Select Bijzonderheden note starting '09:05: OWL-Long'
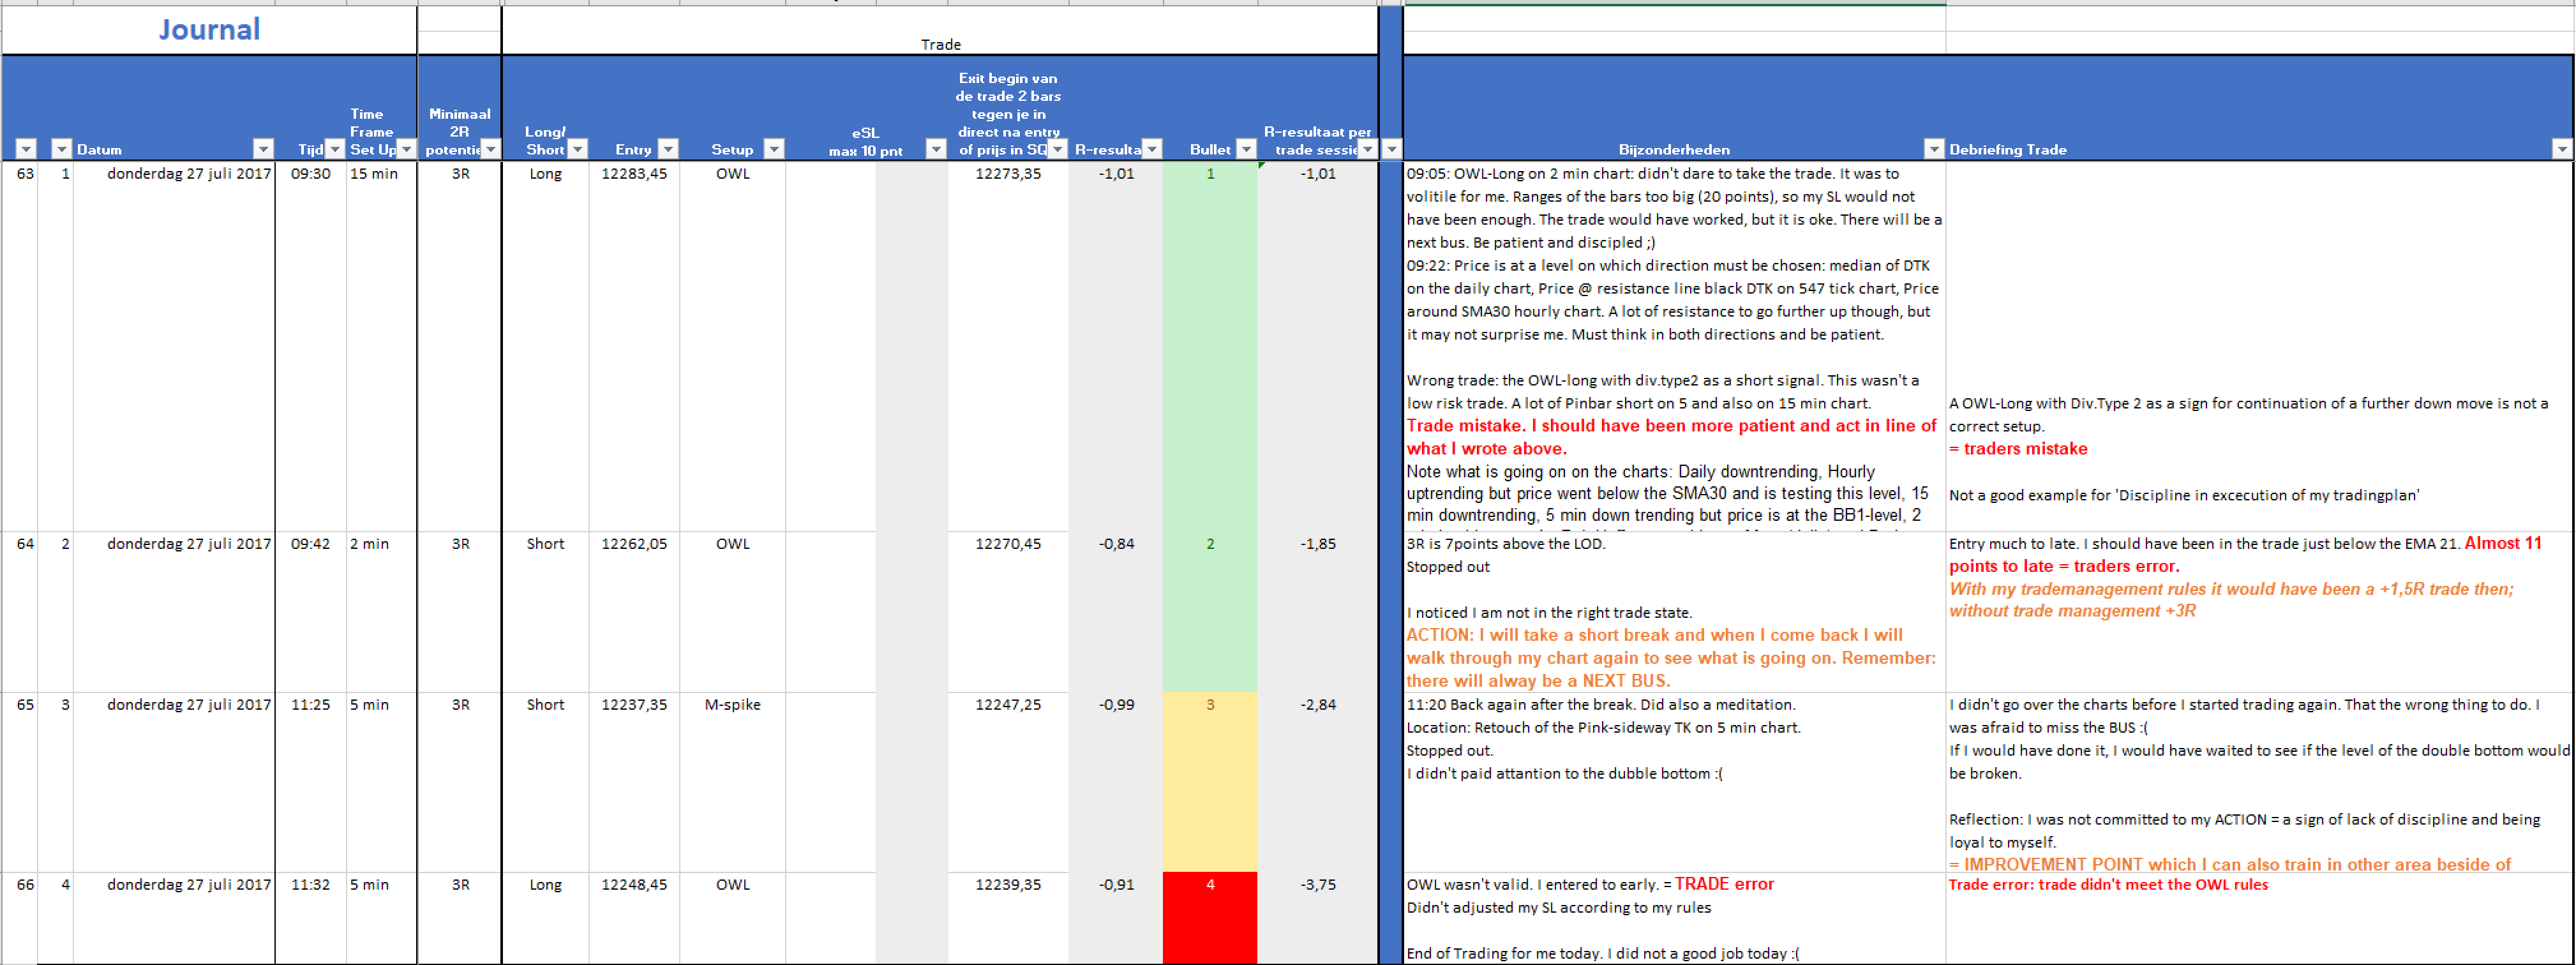This screenshot has width=2576, height=965. (x=1674, y=346)
